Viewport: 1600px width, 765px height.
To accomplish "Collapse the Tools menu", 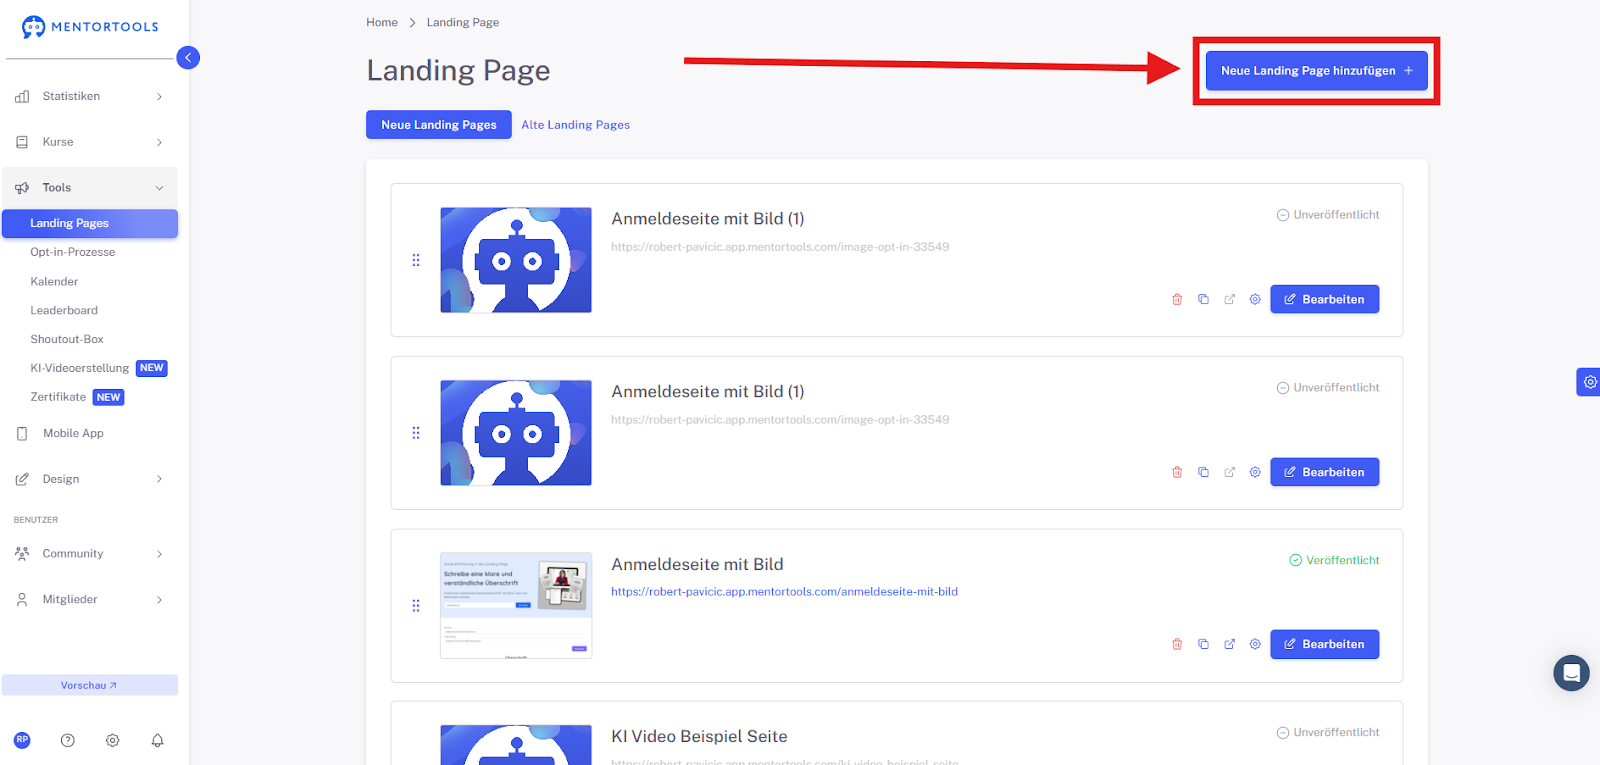I will 90,188.
